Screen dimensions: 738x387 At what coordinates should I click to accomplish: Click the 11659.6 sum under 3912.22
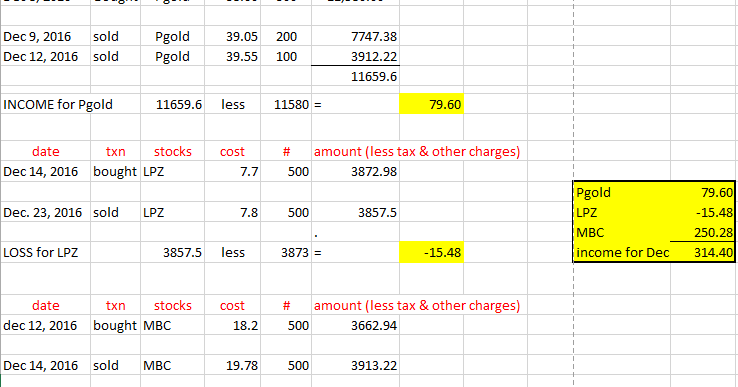pos(355,76)
